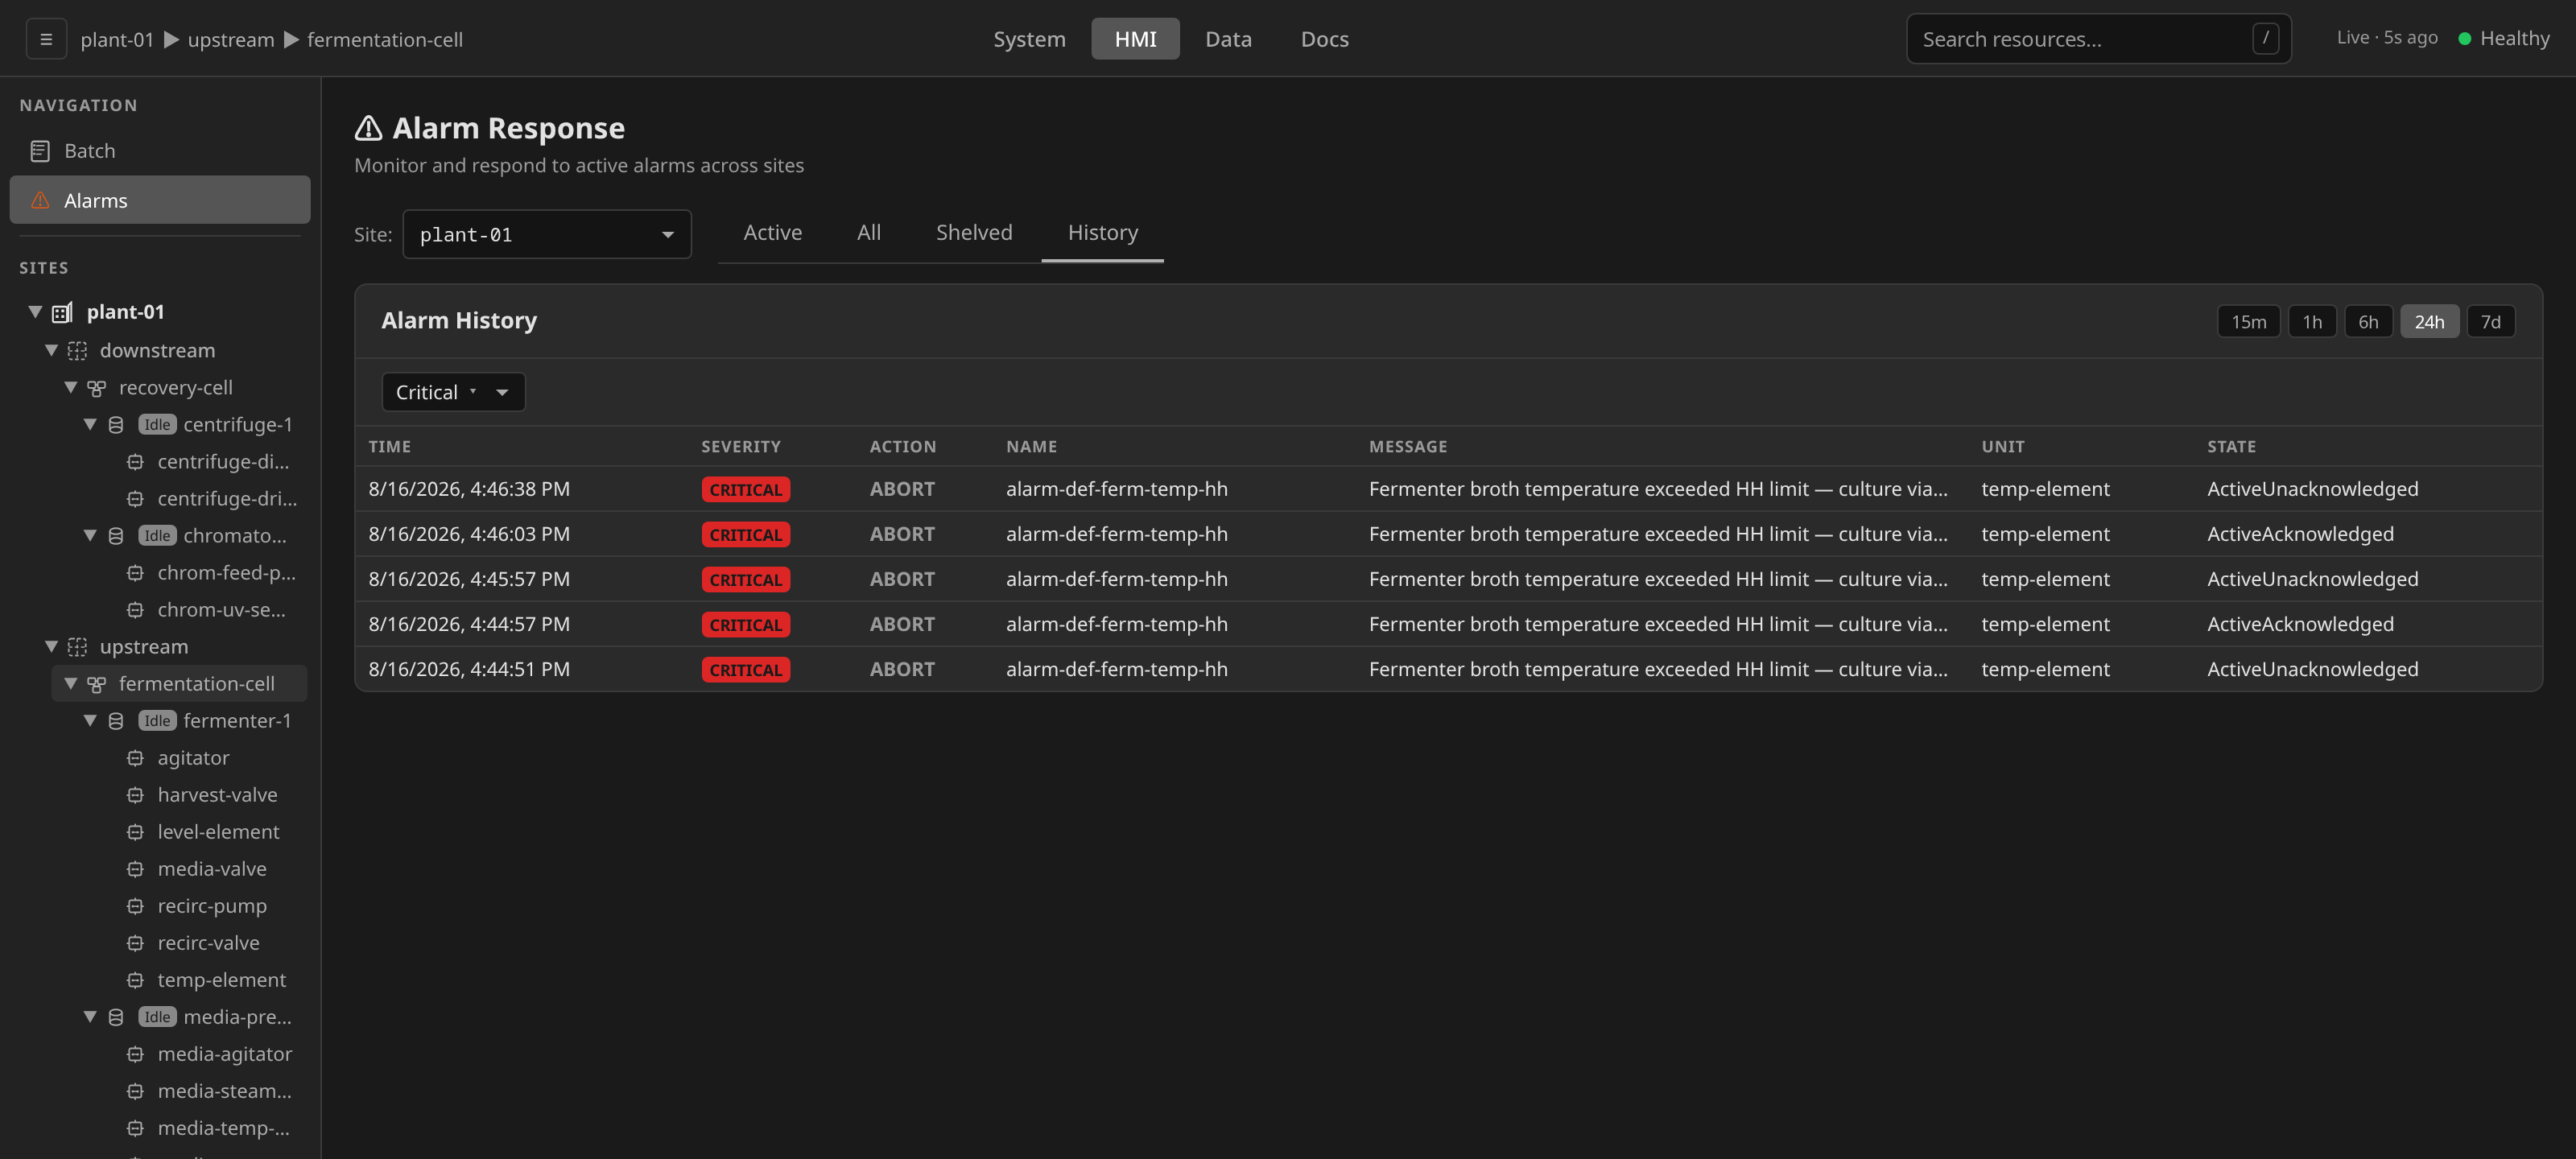Click the media-agitator equipment icon
Viewport: 2576px width, 1159px height.
click(x=135, y=1053)
